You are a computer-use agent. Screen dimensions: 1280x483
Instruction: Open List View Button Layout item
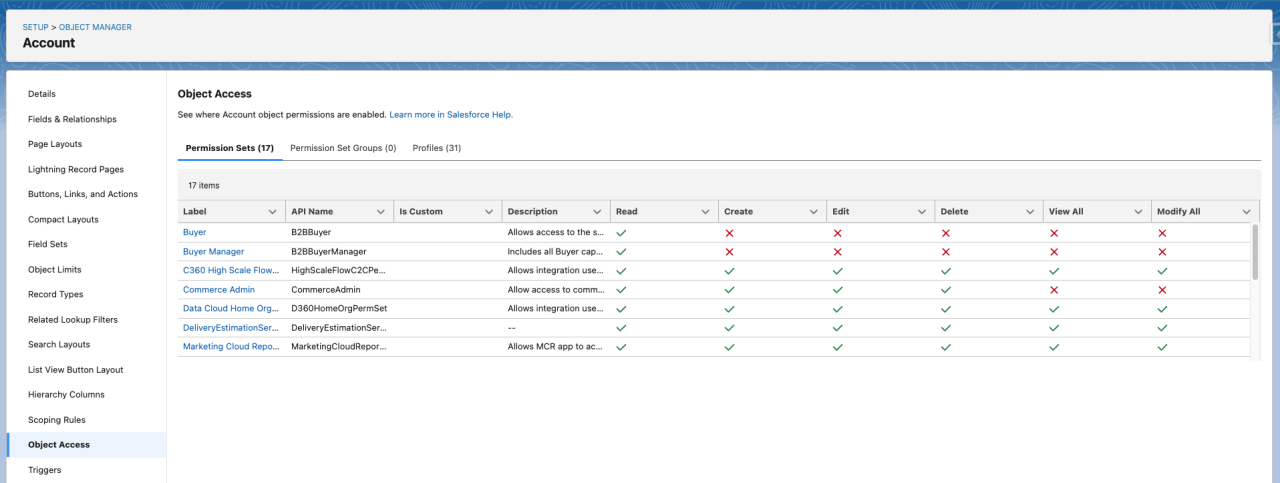click(76, 369)
